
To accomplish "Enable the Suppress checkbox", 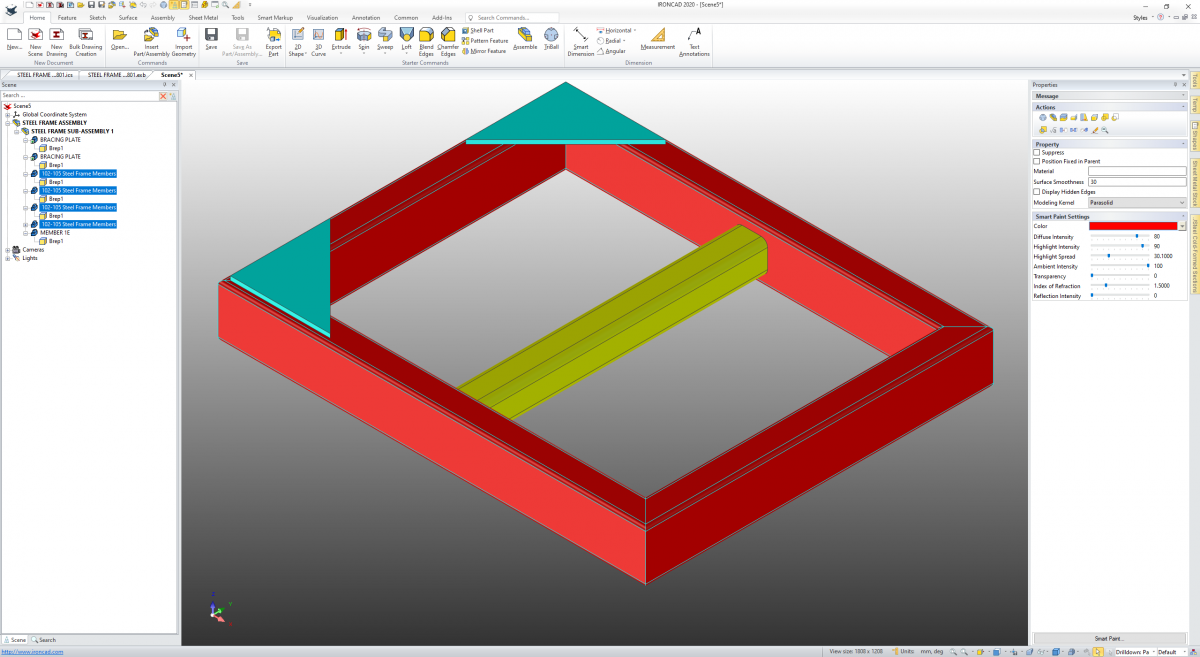I will [1037, 152].
